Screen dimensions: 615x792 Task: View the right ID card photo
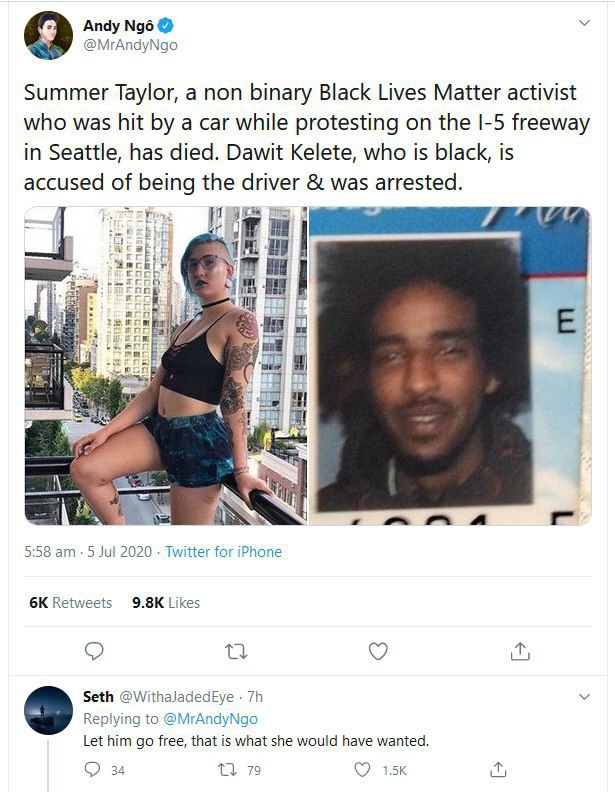click(x=450, y=366)
